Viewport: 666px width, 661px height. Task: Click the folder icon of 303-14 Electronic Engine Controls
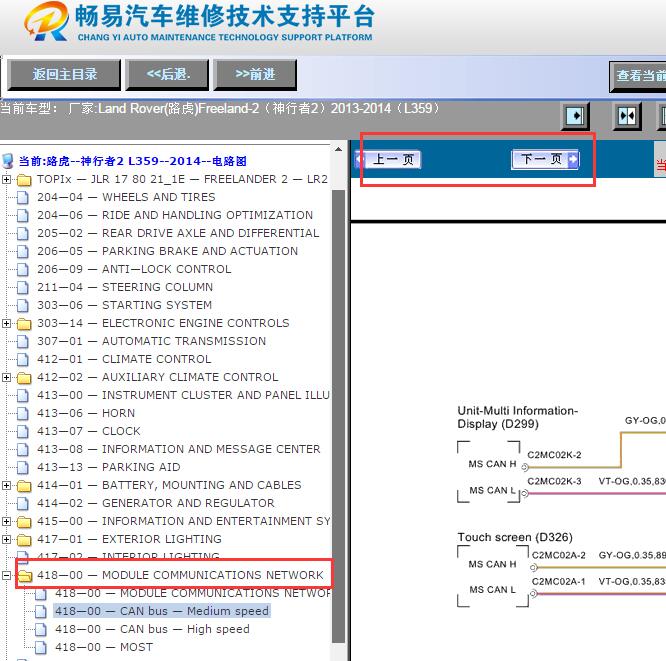(24, 324)
